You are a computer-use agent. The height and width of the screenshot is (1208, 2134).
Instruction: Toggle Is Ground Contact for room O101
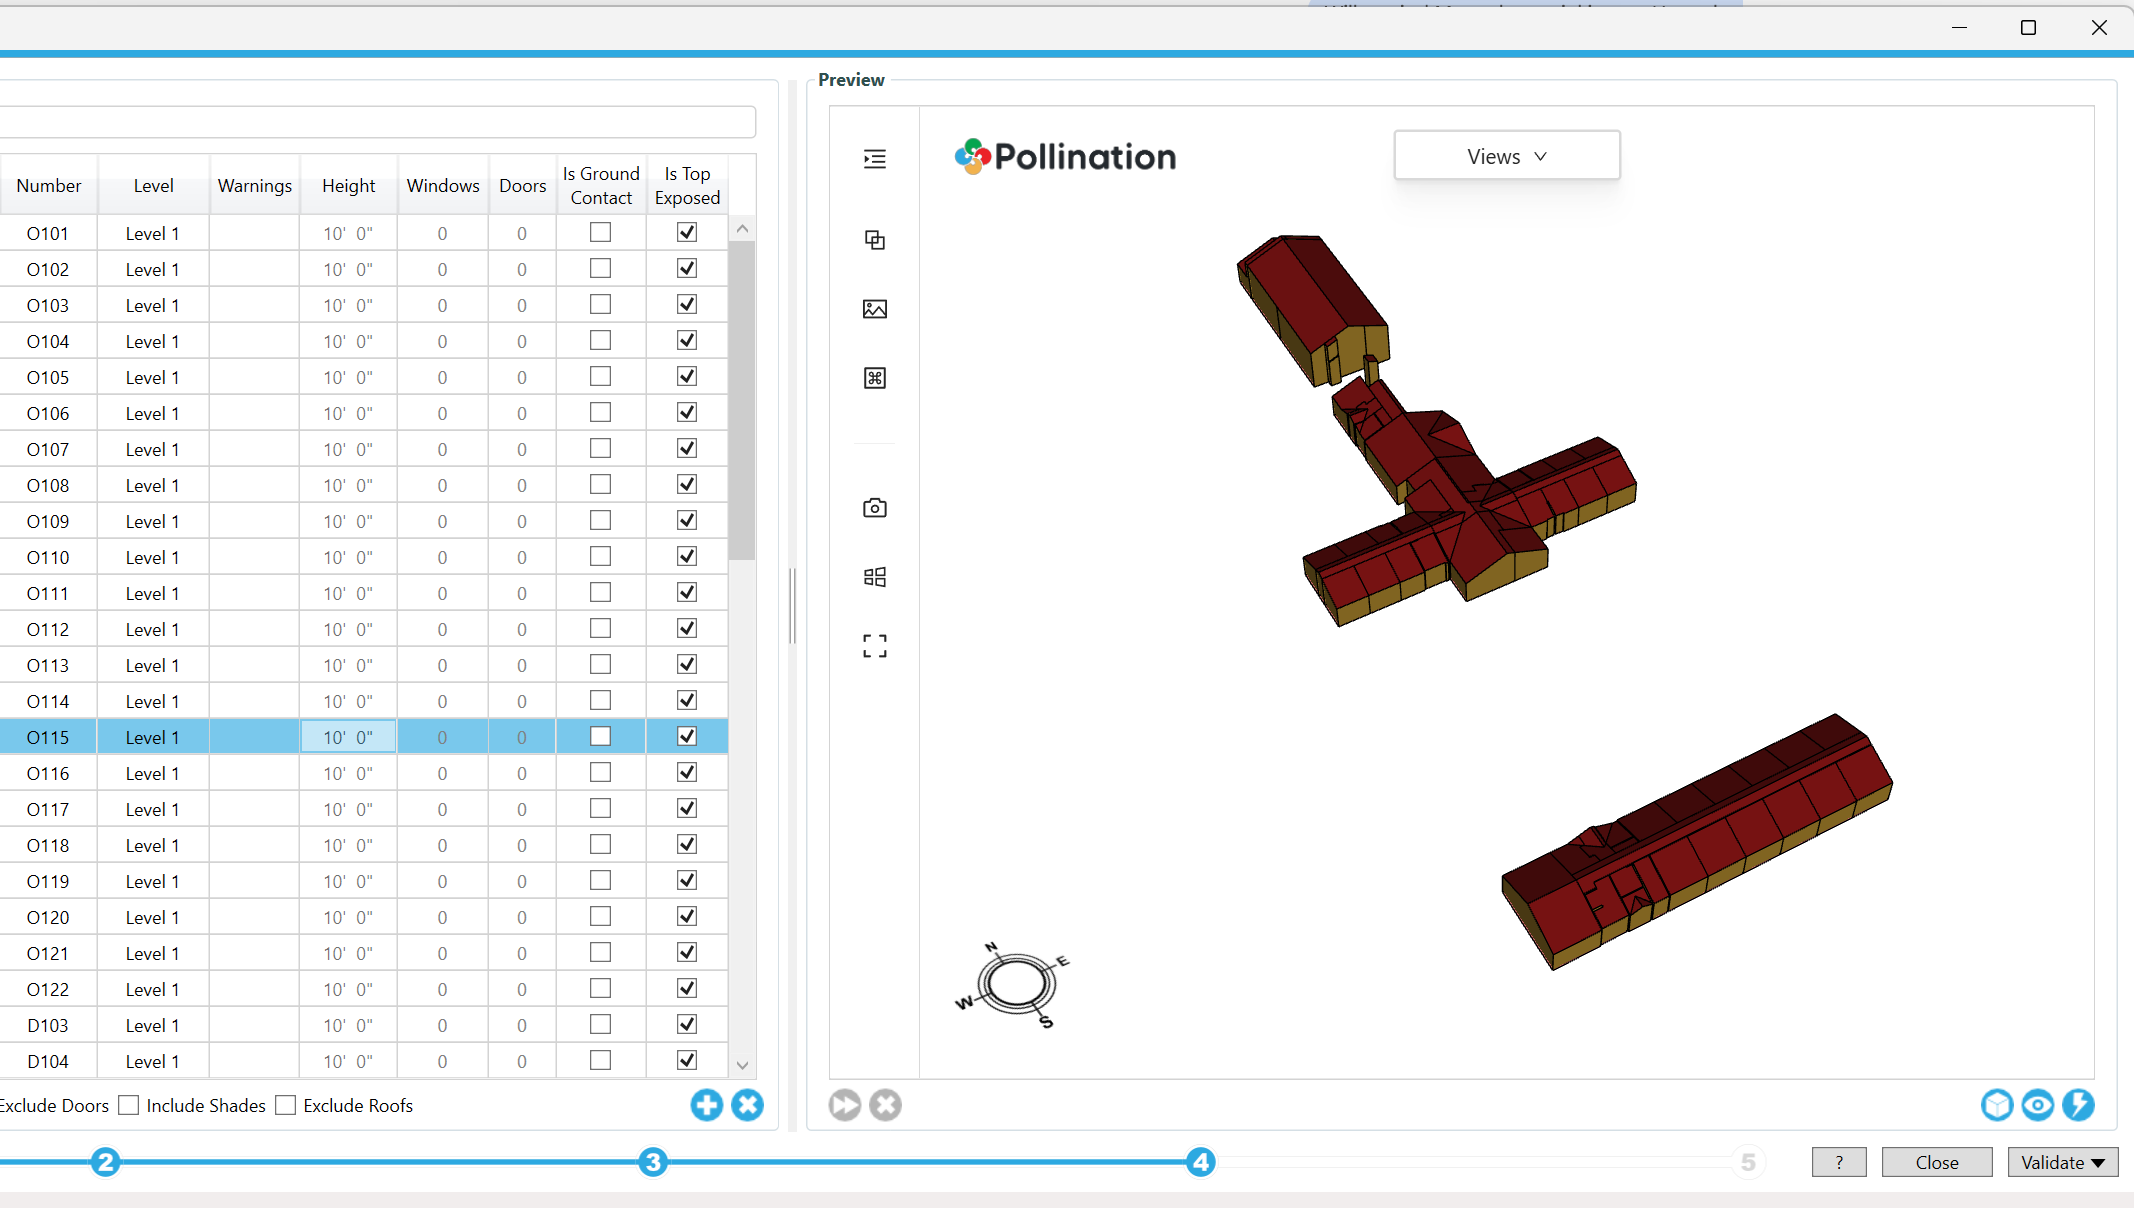pos(600,232)
